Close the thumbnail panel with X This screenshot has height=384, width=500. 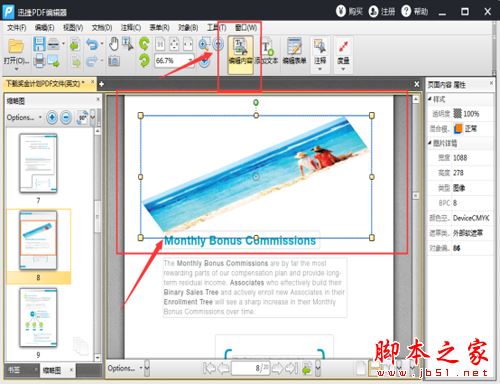coord(98,99)
